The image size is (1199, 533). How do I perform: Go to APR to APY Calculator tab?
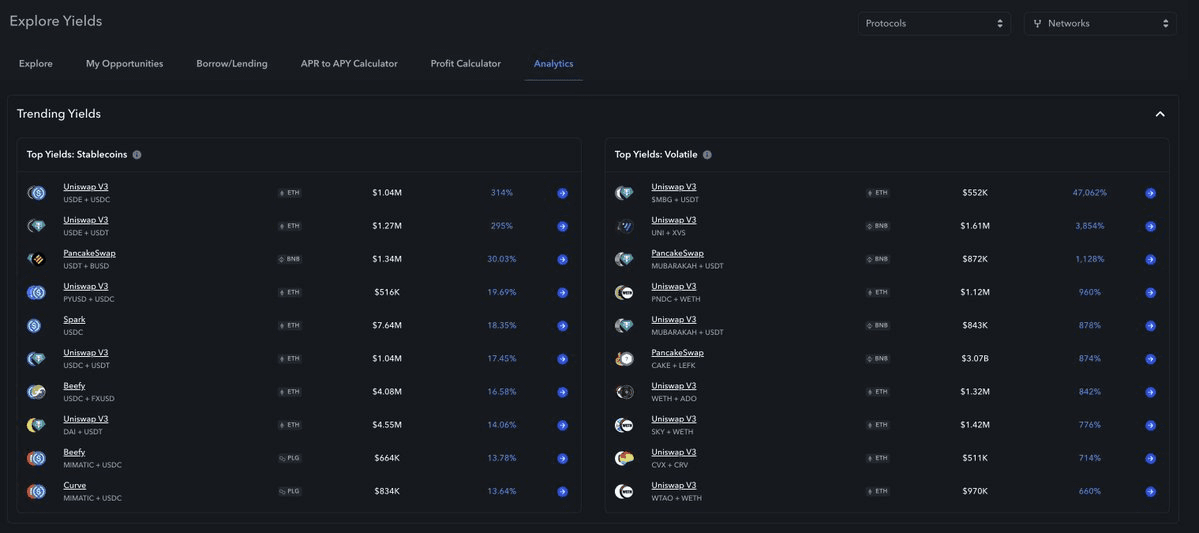[x=349, y=64]
